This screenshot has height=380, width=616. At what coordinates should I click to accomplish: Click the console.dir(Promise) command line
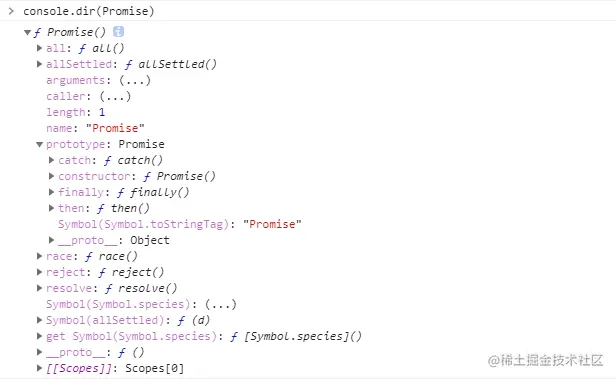pos(89,11)
